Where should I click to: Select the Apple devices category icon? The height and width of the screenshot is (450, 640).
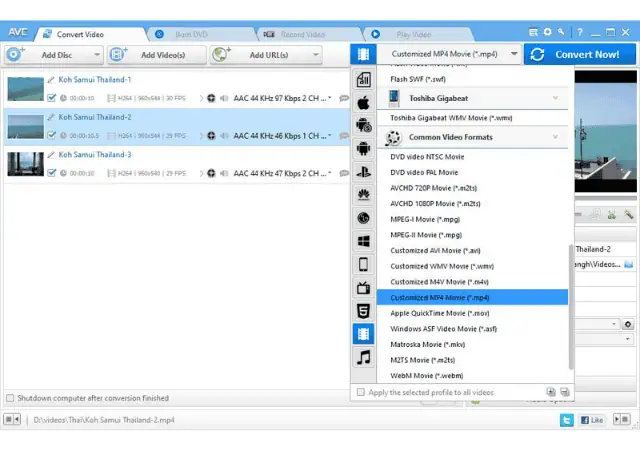[x=363, y=102]
